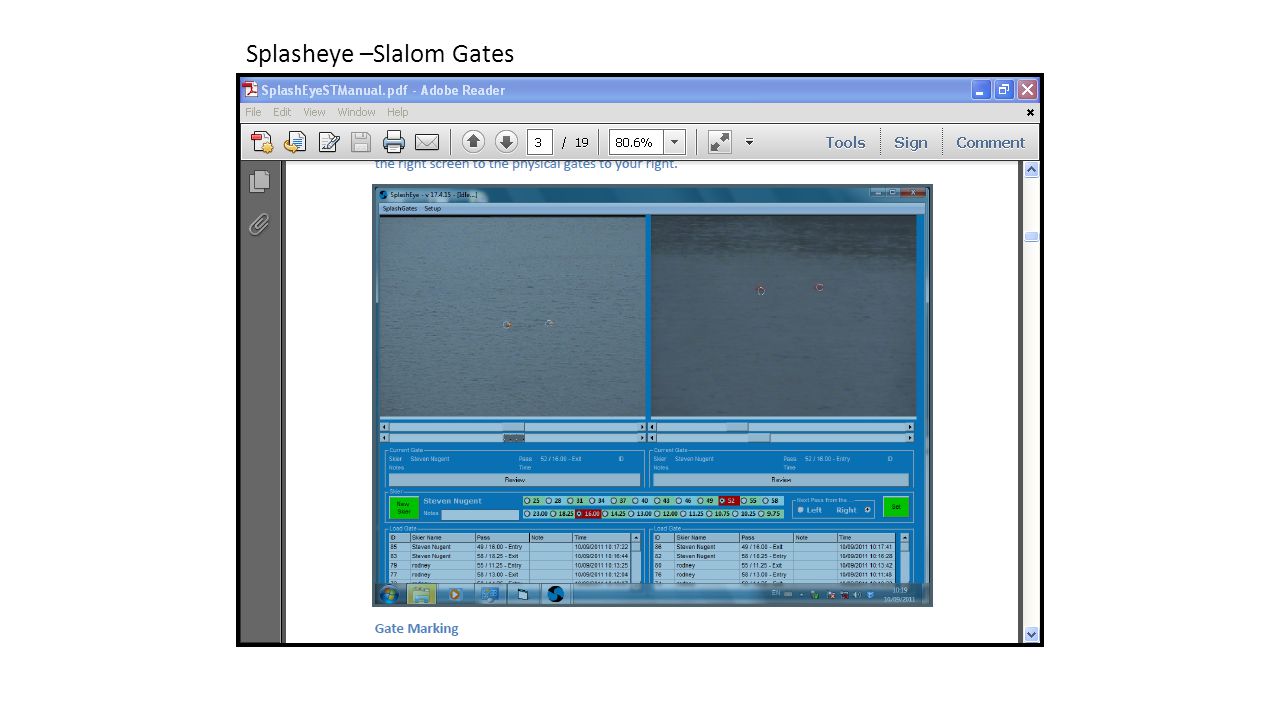
Task: Click the second toolbar icon with orange arrow
Action: tap(295, 142)
